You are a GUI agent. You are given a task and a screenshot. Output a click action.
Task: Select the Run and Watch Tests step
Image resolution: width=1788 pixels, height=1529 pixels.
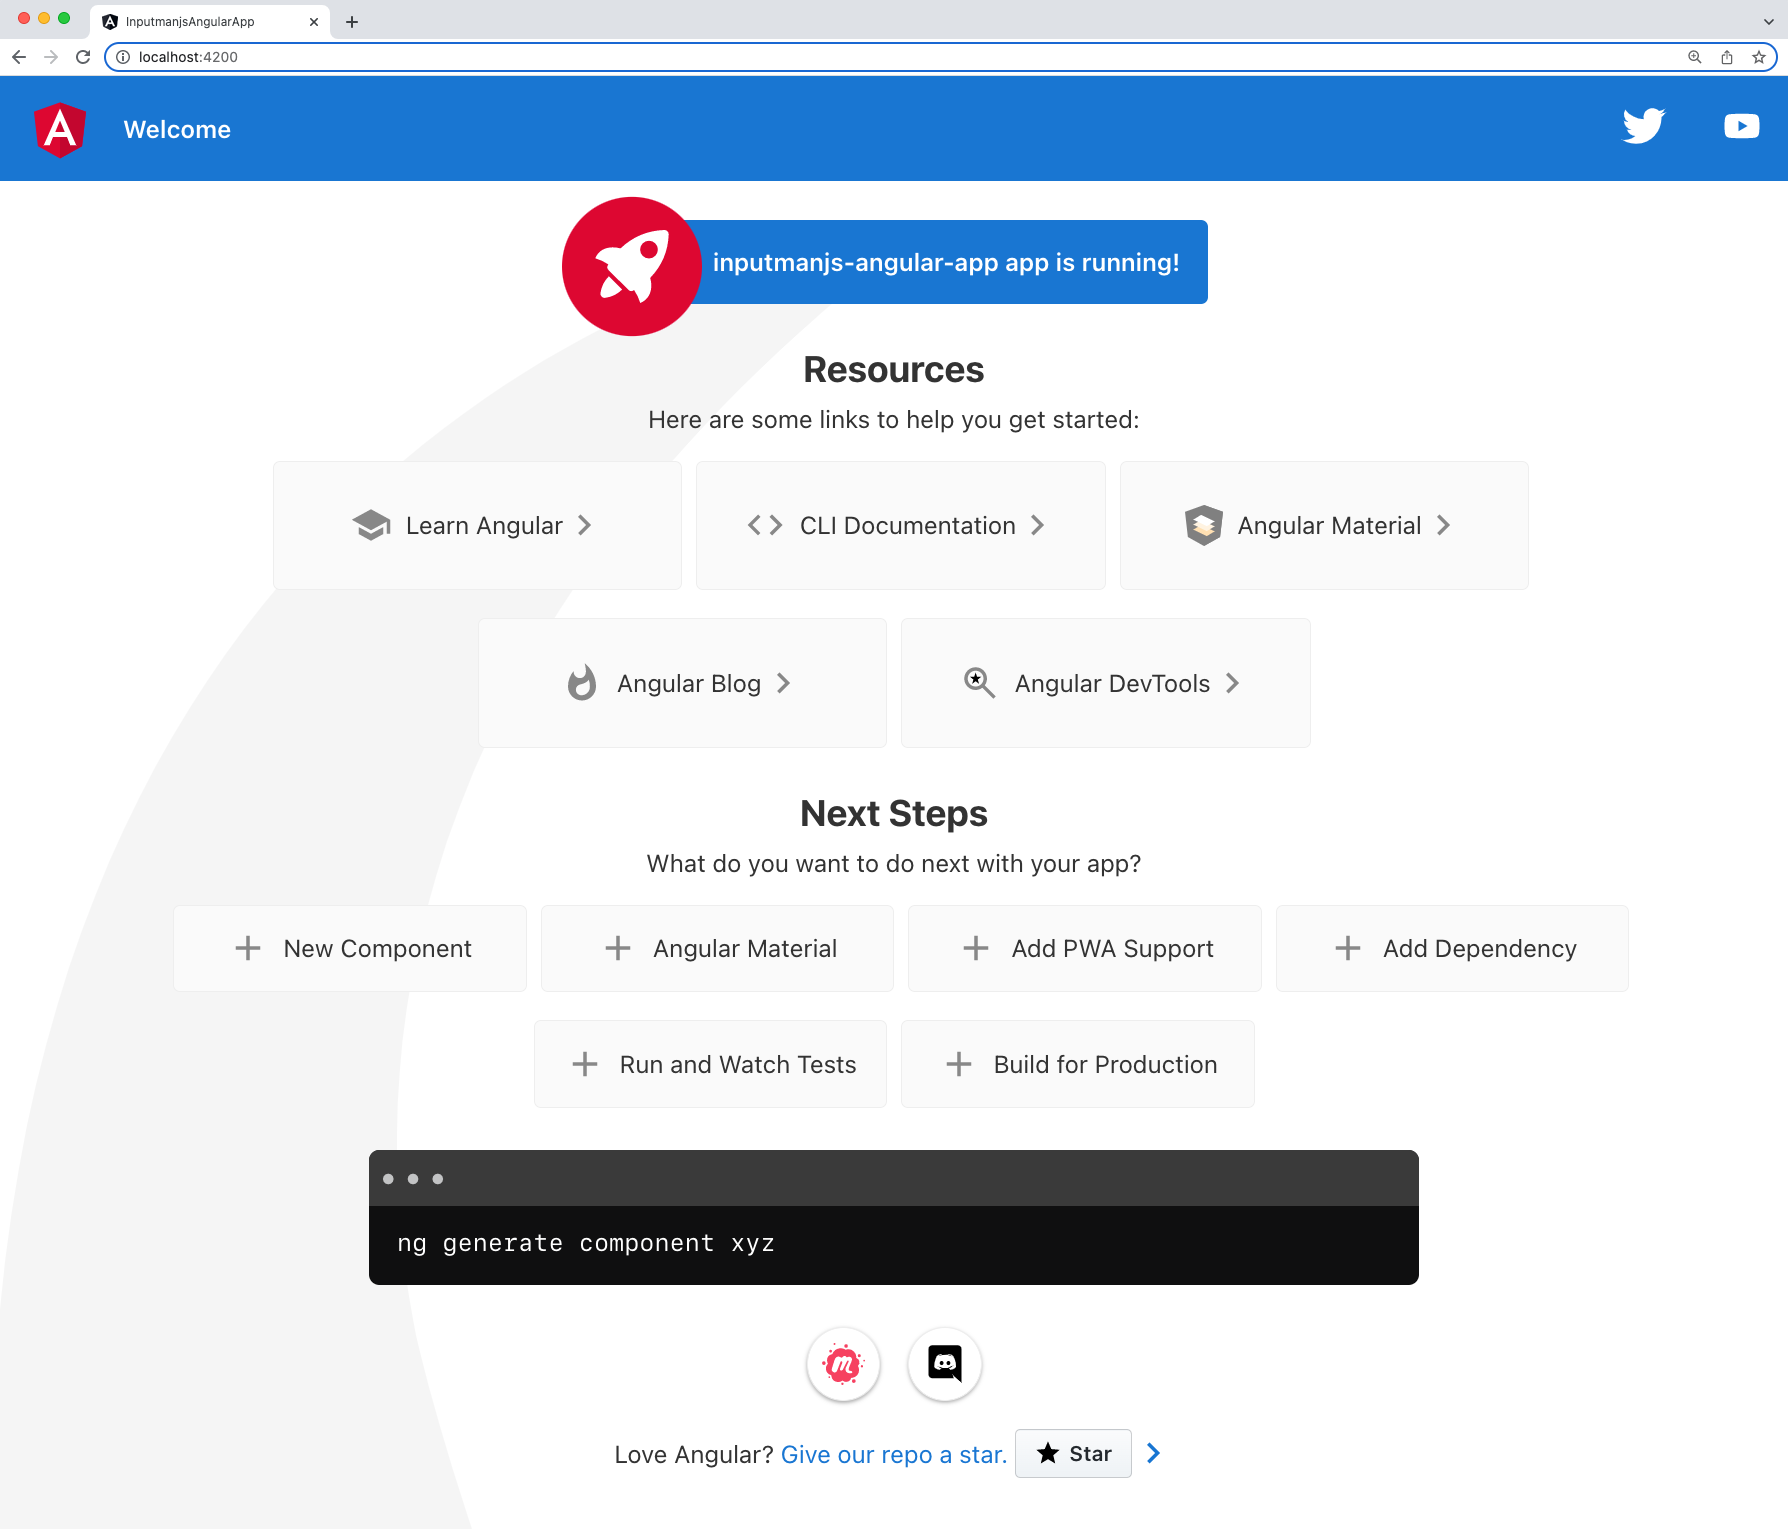pyautogui.click(x=710, y=1064)
